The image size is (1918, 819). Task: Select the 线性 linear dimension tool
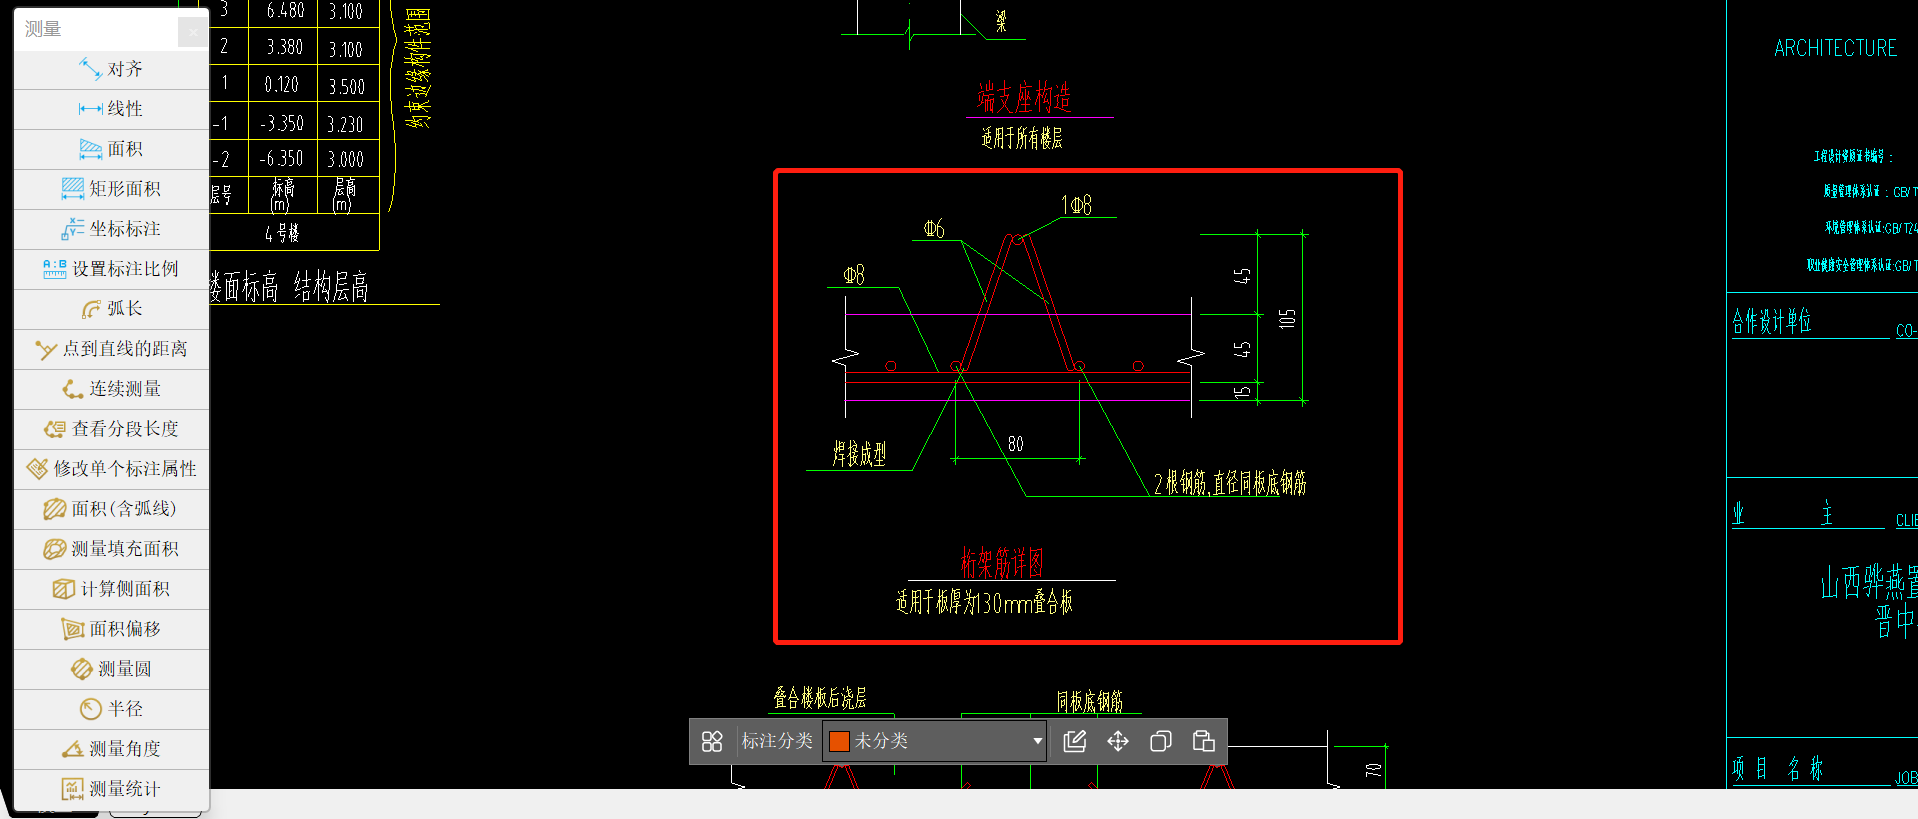coord(111,109)
